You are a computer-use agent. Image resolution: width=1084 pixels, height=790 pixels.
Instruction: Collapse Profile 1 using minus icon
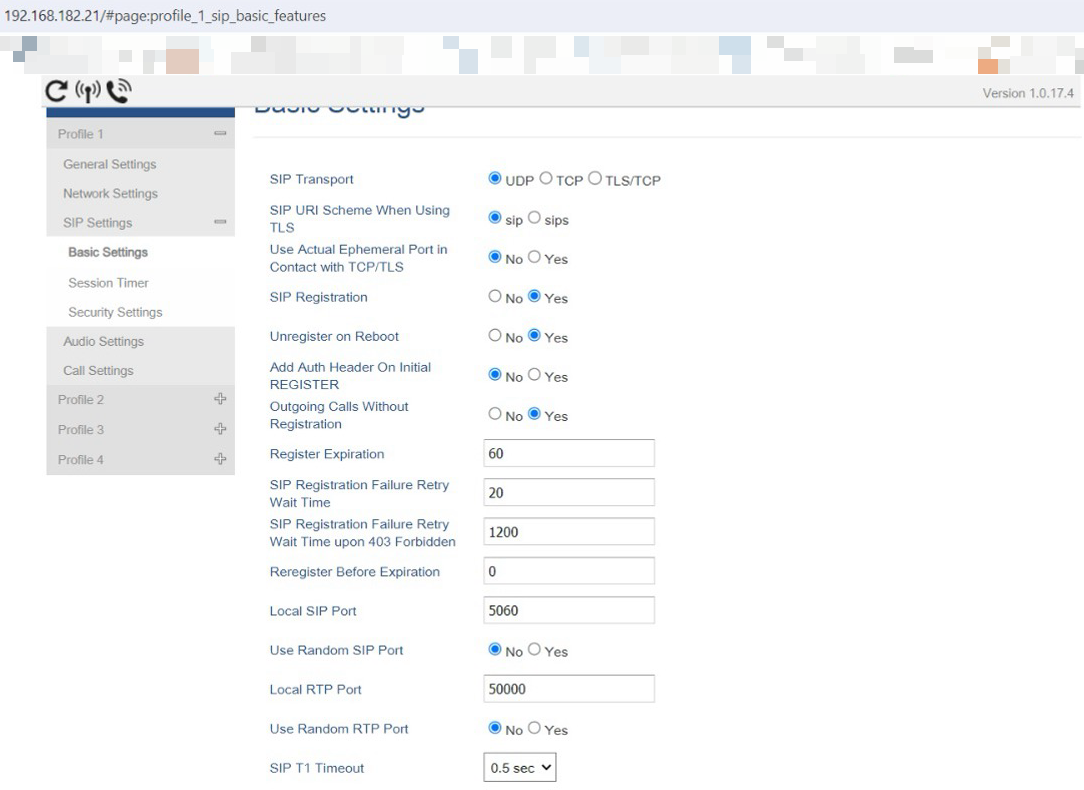click(x=220, y=134)
